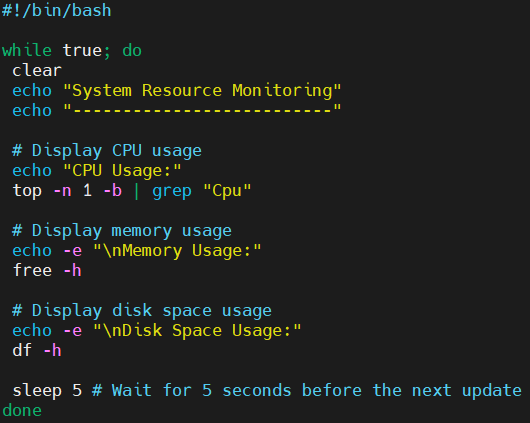Click the "while" keyword

coord(27,50)
